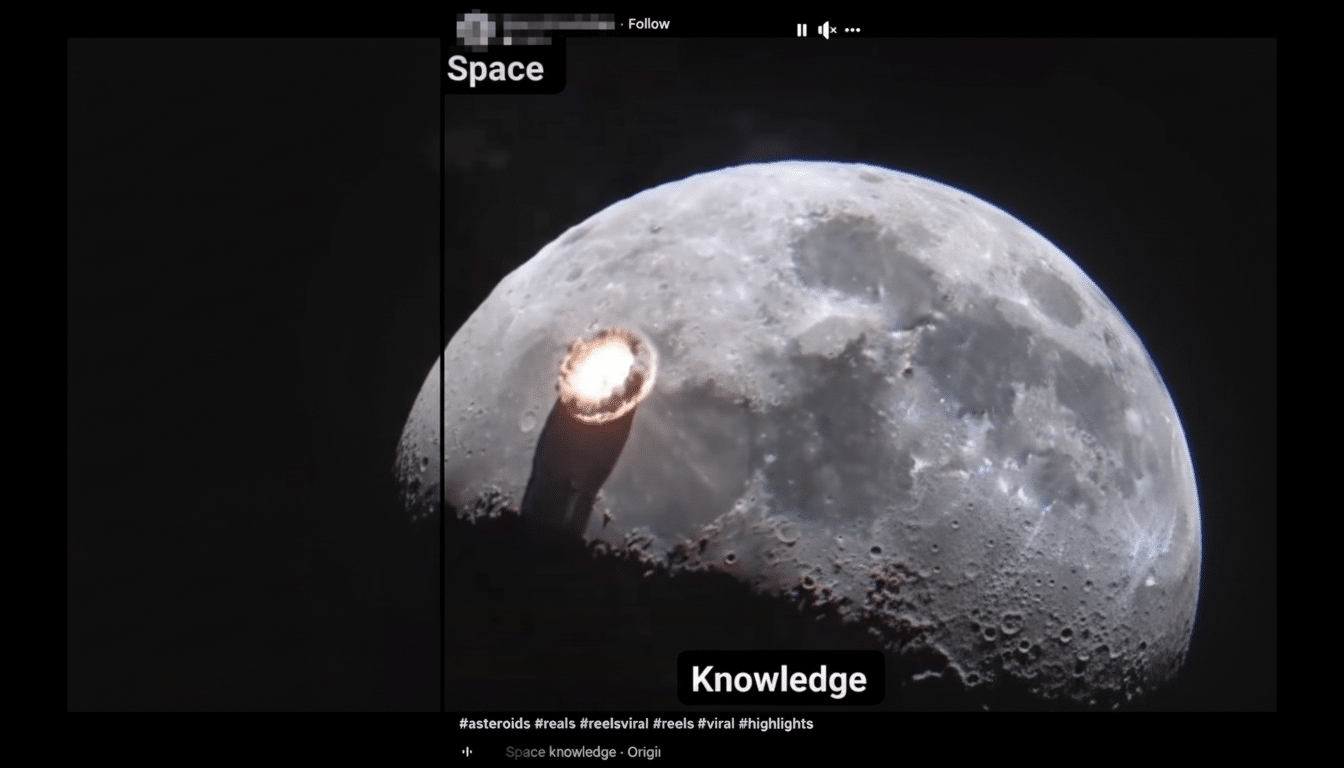Open the three-dot more options menu
The width and height of the screenshot is (1344, 768).
pyautogui.click(x=852, y=30)
